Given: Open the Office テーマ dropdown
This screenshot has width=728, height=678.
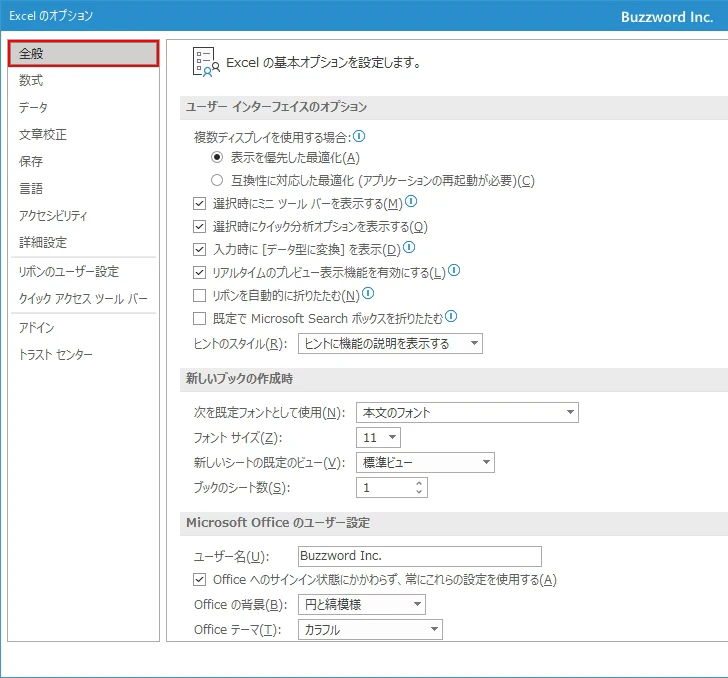Looking at the screenshot, I should (370, 630).
